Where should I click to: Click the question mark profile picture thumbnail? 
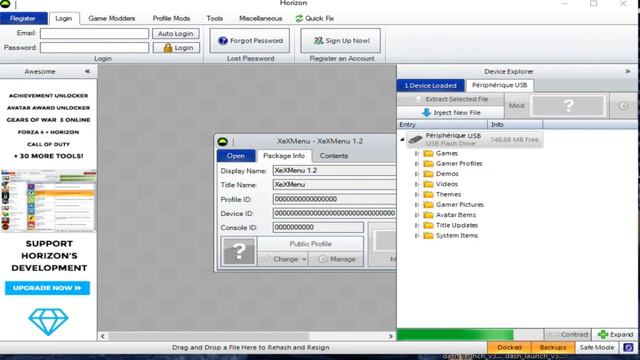click(x=239, y=251)
